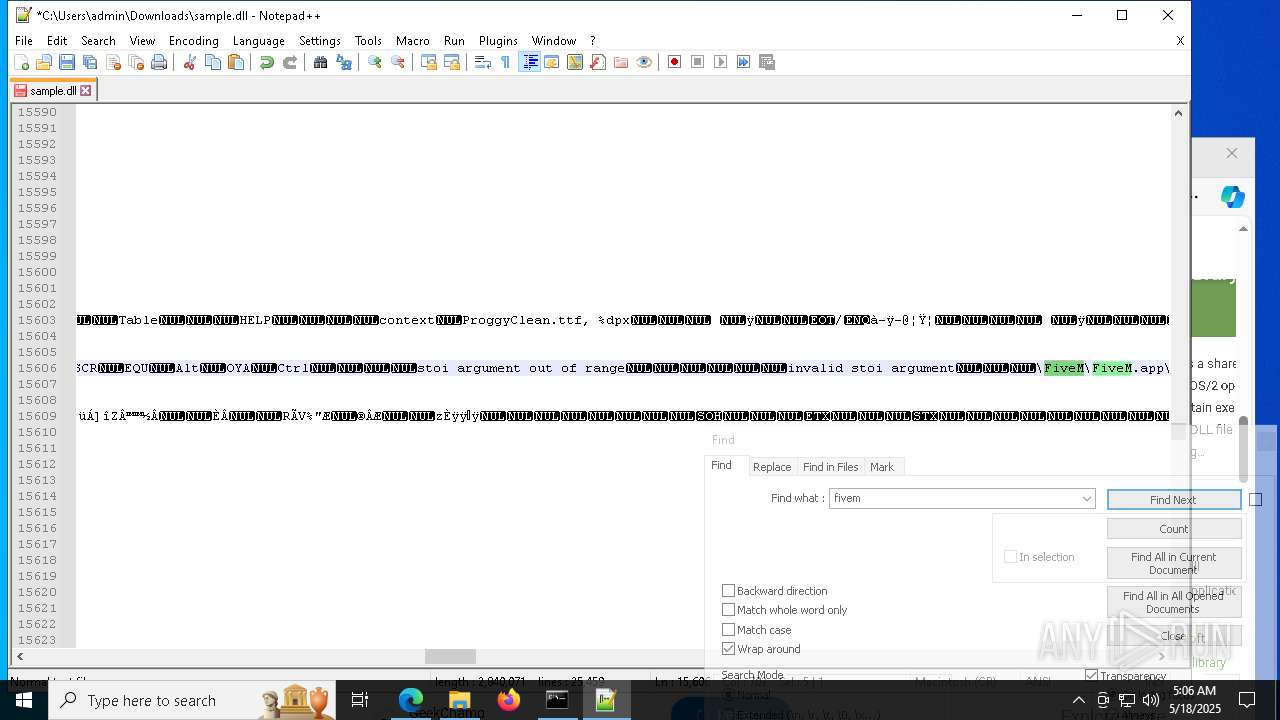Screen dimensions: 1280x720
Task: Open File Explorer from the taskbar
Action: coord(459,700)
